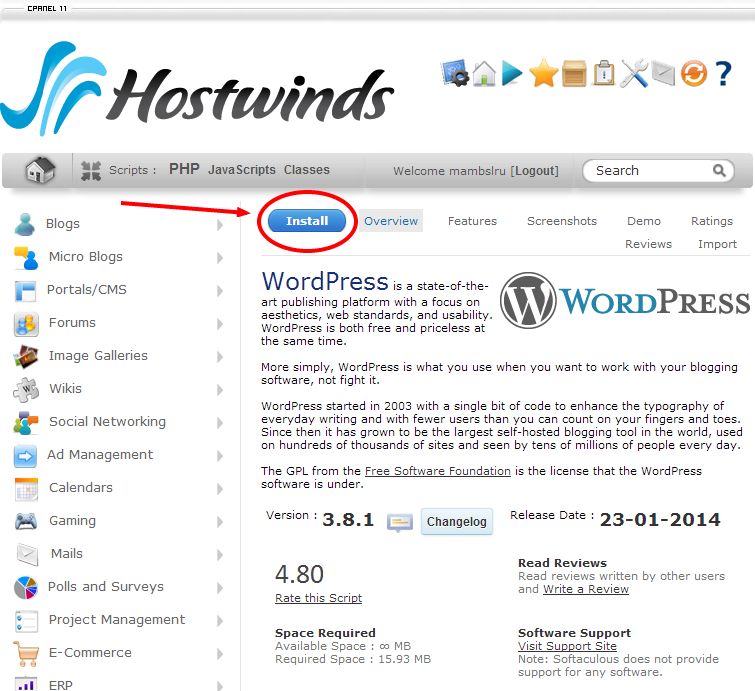This screenshot has height=691, width=755.
Task: Open the Changelog button
Action: (456, 522)
